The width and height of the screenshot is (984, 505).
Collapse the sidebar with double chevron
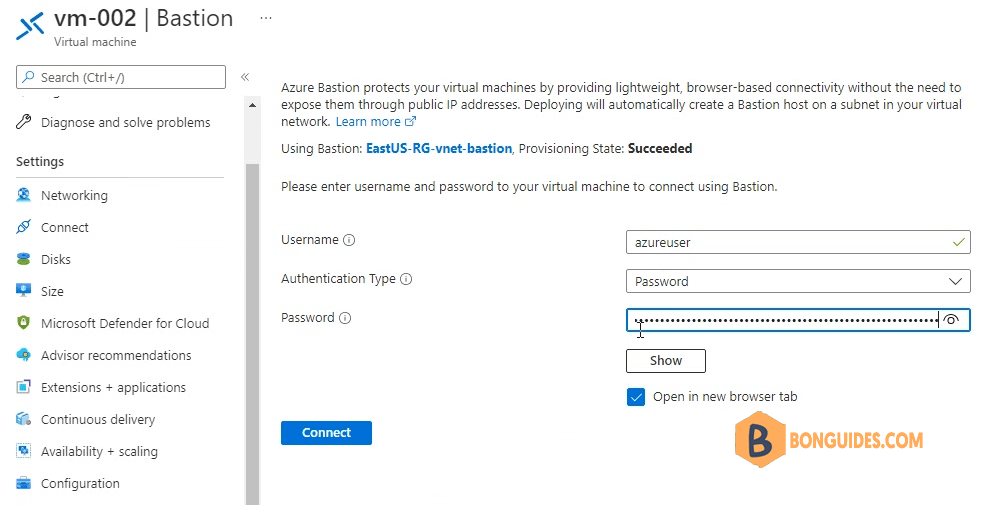coord(245,77)
